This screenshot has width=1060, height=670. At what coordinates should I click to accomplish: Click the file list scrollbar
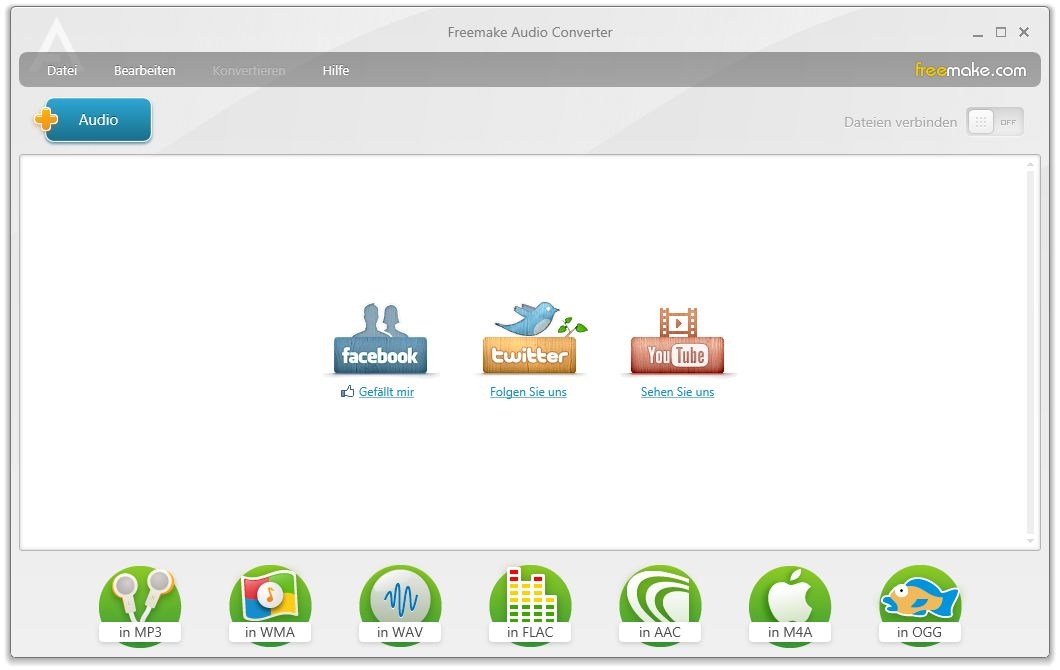coord(1030,353)
